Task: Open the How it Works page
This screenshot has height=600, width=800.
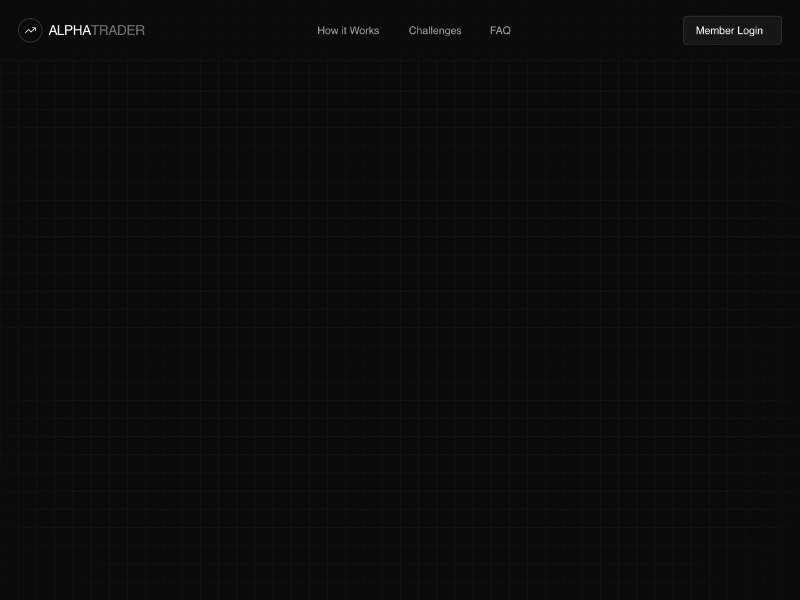Action: coord(348,30)
